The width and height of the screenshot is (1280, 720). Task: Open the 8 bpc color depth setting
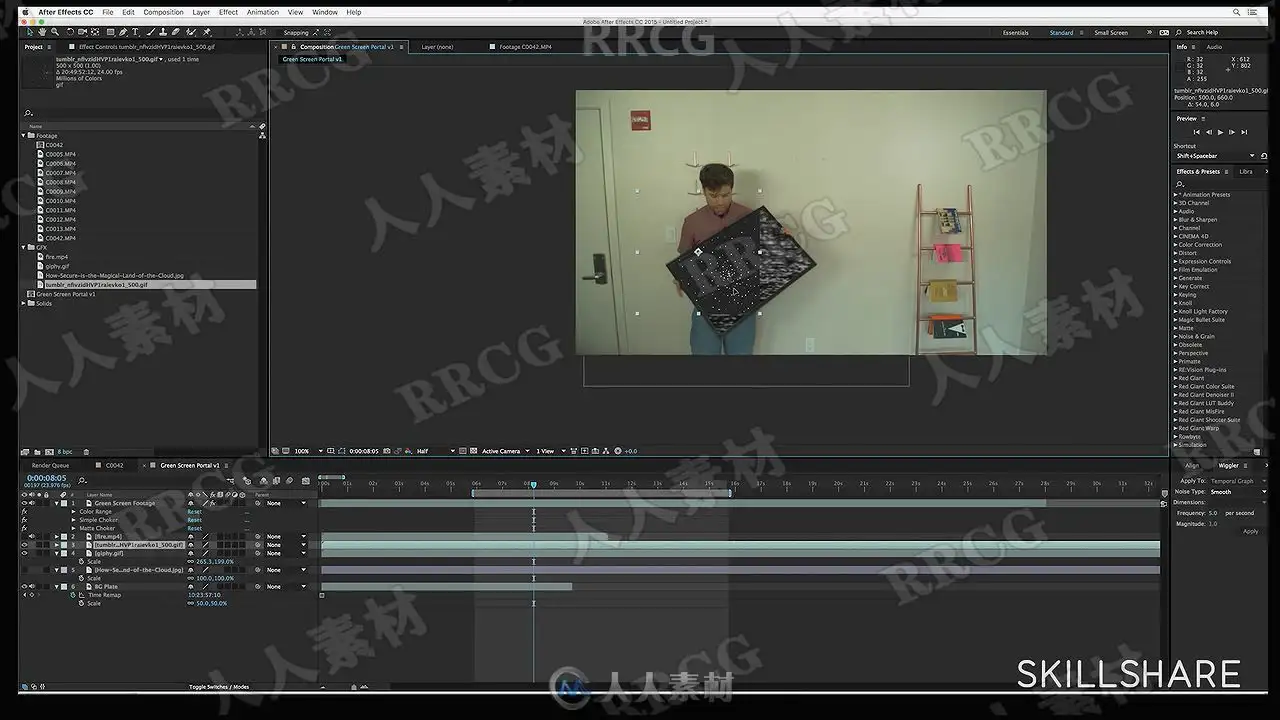click(x=64, y=452)
